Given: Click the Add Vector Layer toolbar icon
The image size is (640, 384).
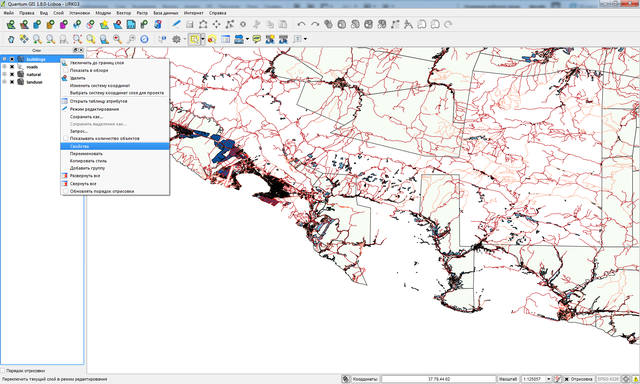Looking at the screenshot, I should 11,24.
